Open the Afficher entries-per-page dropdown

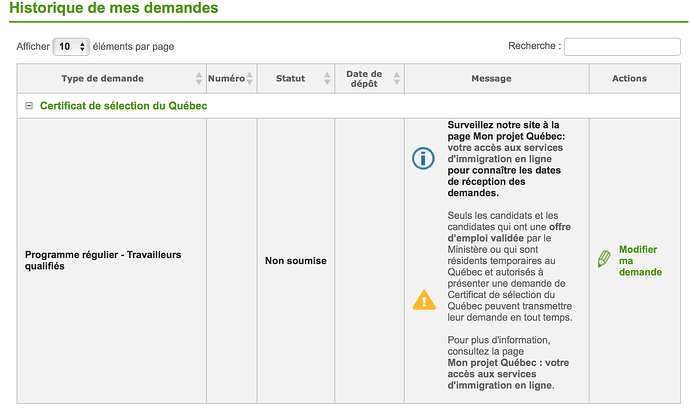[x=70, y=47]
